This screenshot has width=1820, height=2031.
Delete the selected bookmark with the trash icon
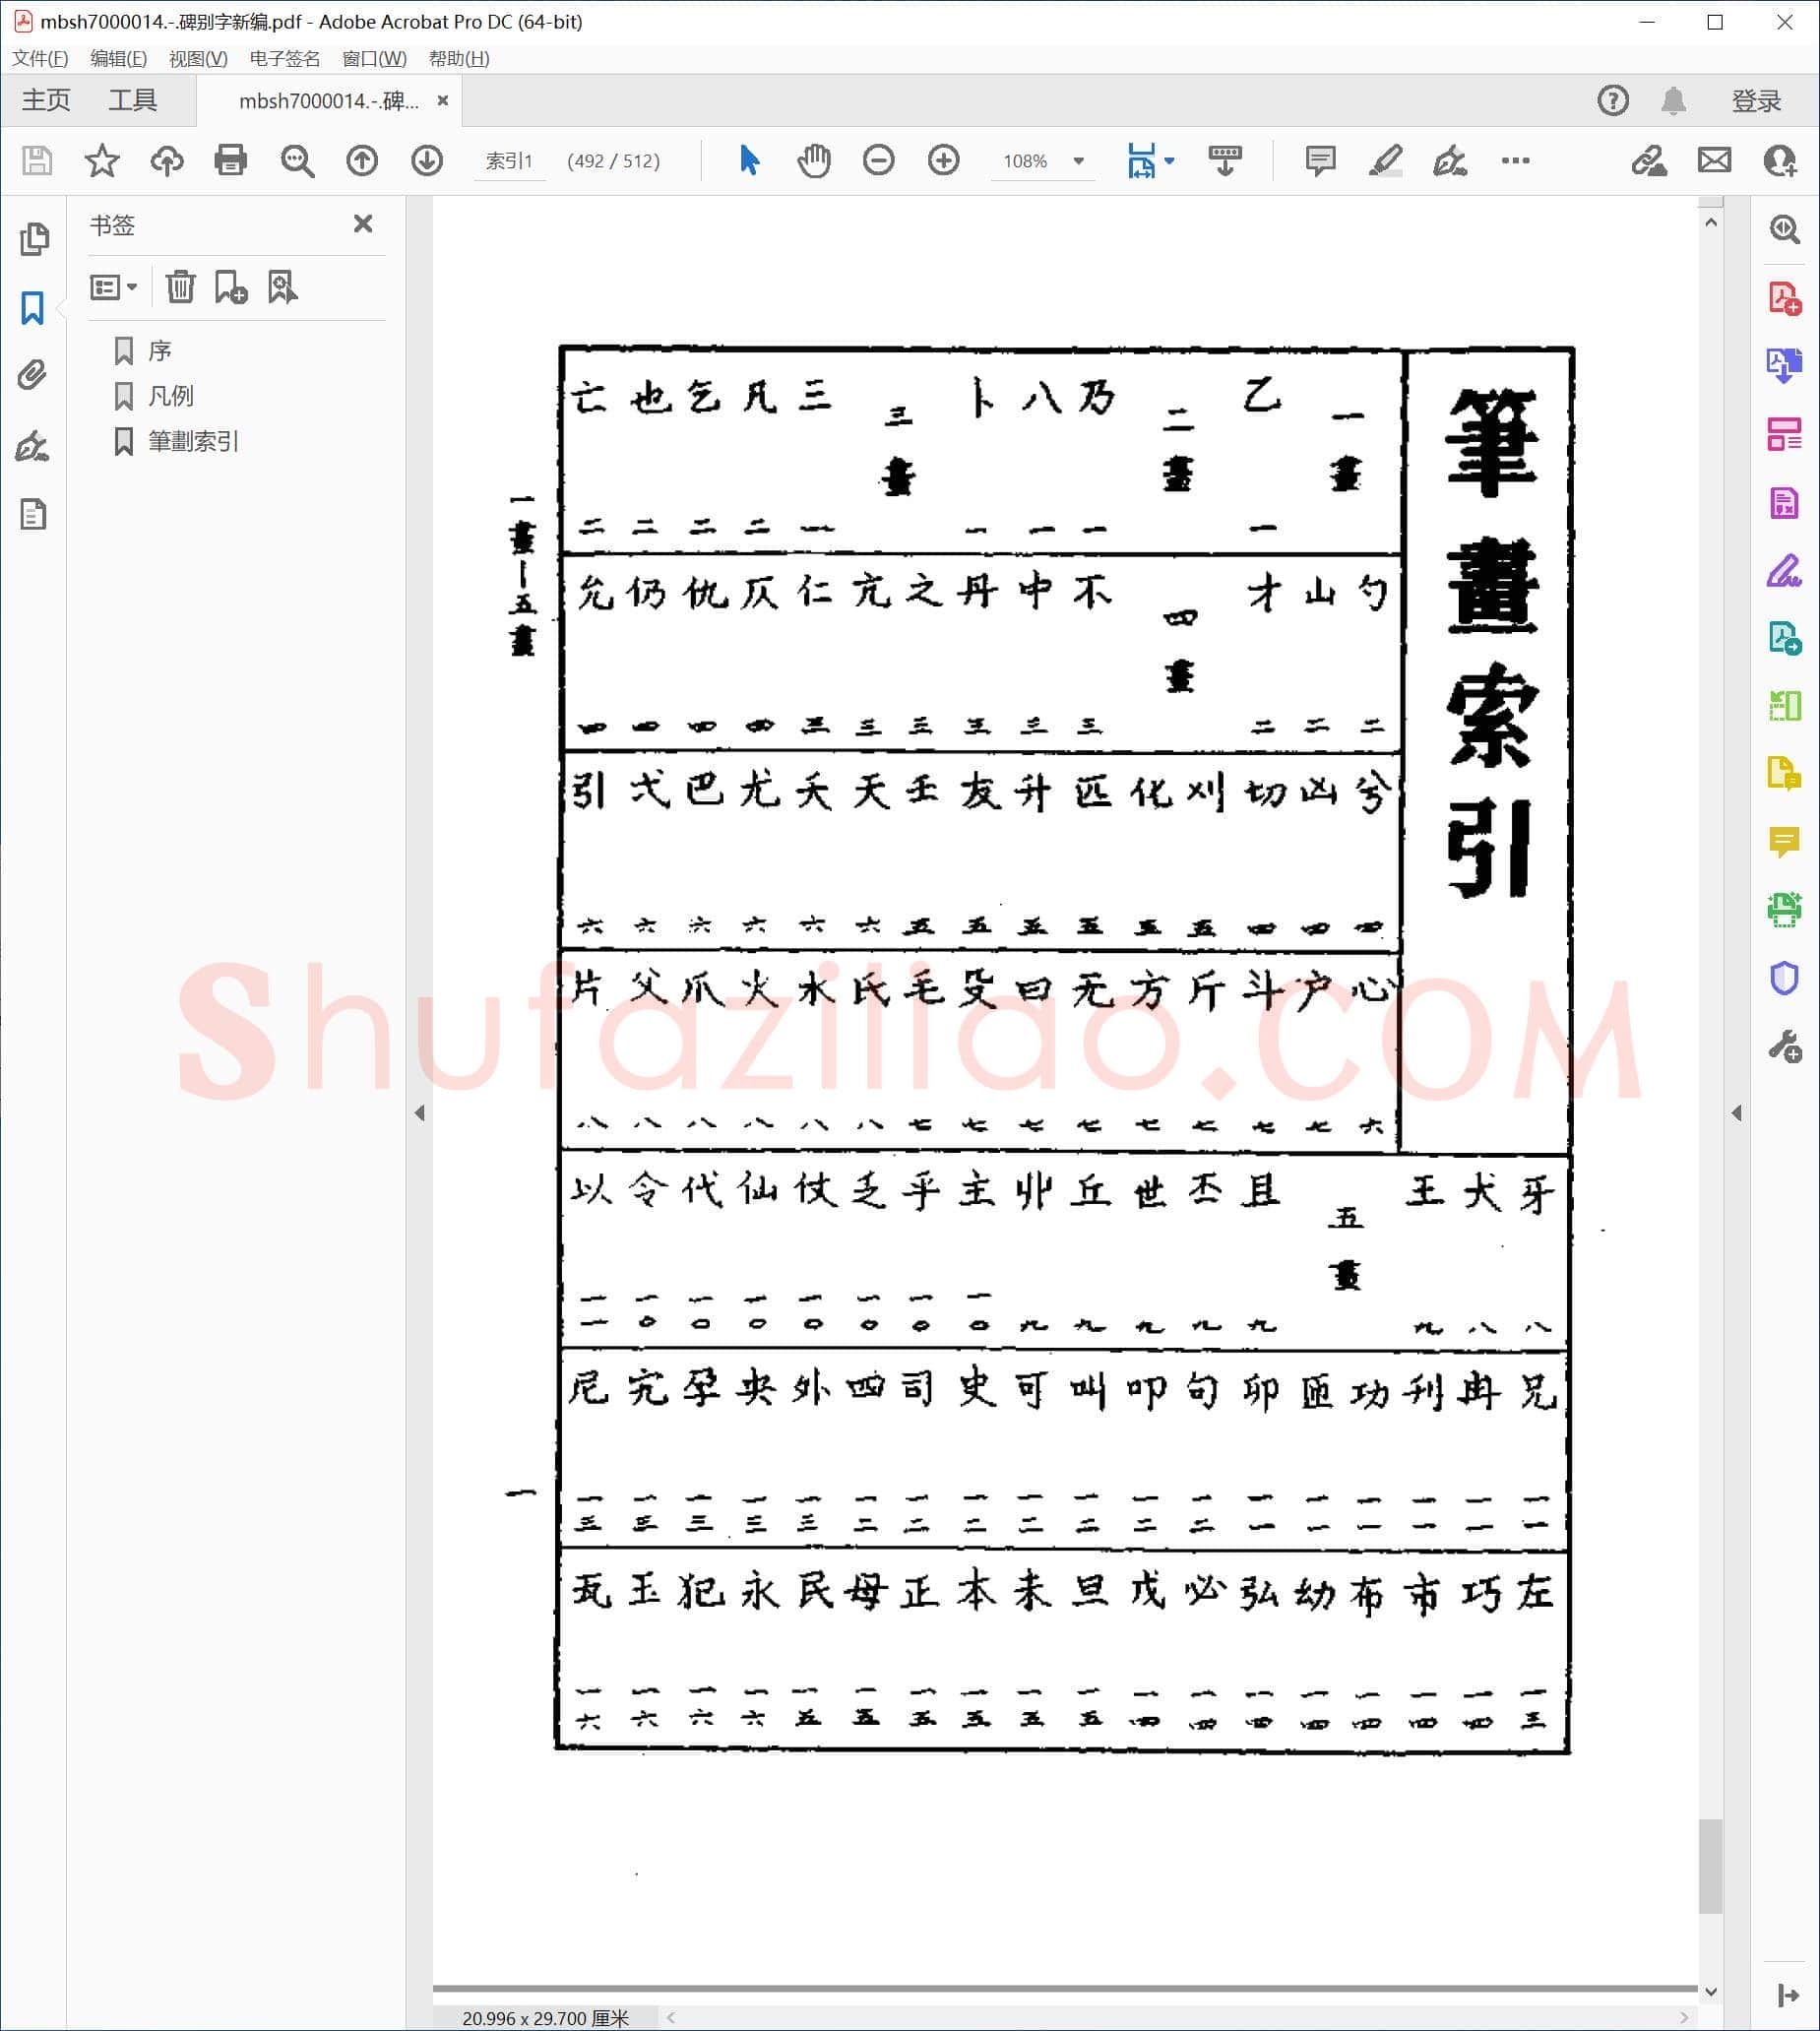click(180, 287)
